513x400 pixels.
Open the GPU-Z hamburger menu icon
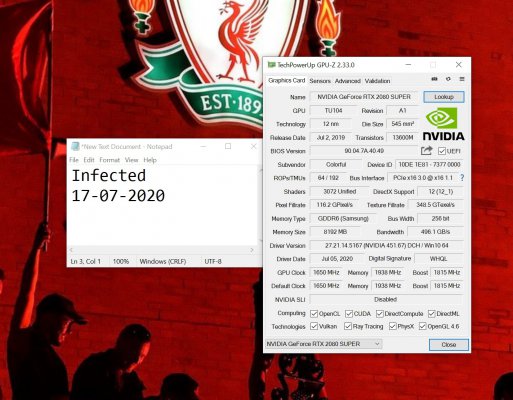(462, 79)
